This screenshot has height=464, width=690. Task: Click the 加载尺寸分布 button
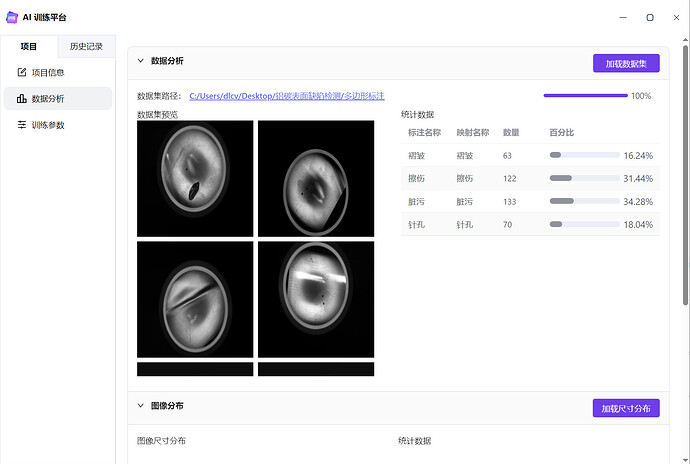[626, 408]
